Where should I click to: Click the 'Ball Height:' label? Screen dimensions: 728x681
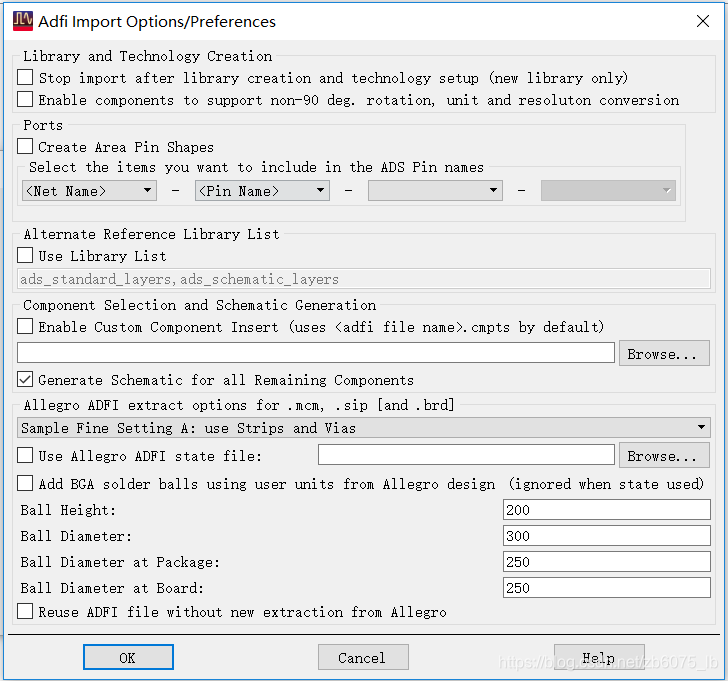(68, 510)
